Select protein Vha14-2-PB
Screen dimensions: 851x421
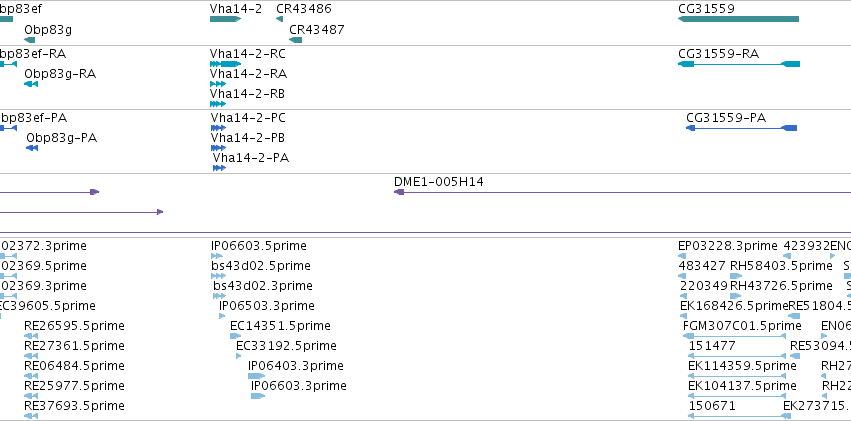(218, 148)
